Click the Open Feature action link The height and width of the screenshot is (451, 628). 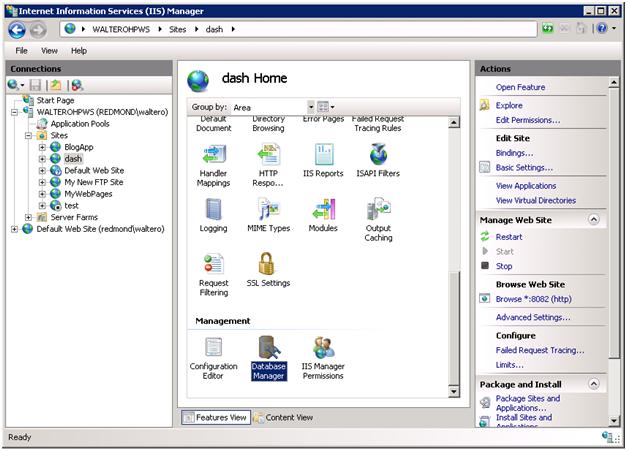click(520, 87)
